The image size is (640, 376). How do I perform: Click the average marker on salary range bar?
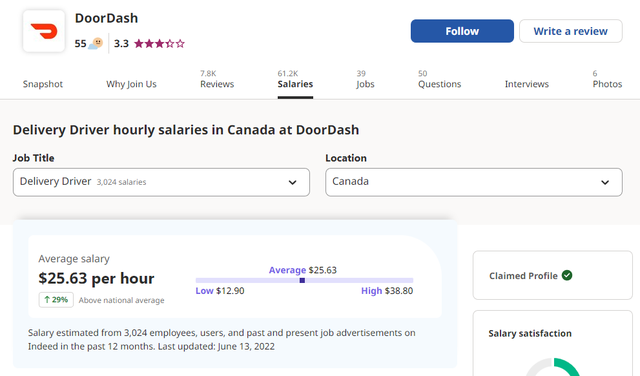(x=302, y=280)
